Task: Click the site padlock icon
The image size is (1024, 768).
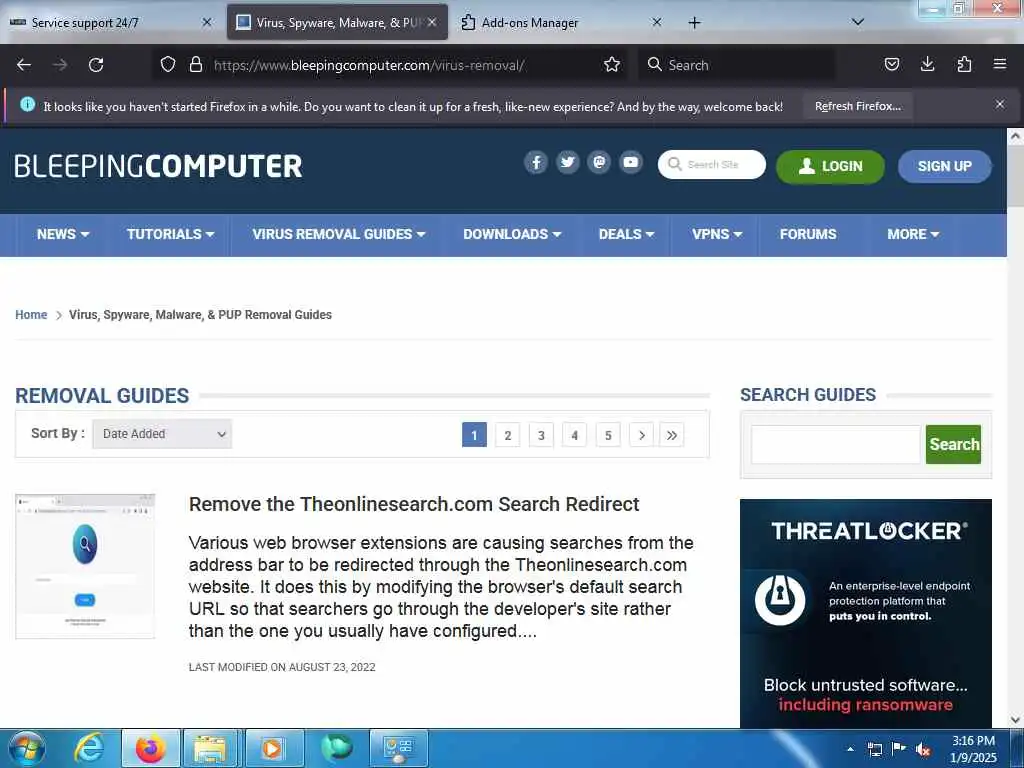Action: pos(195,65)
